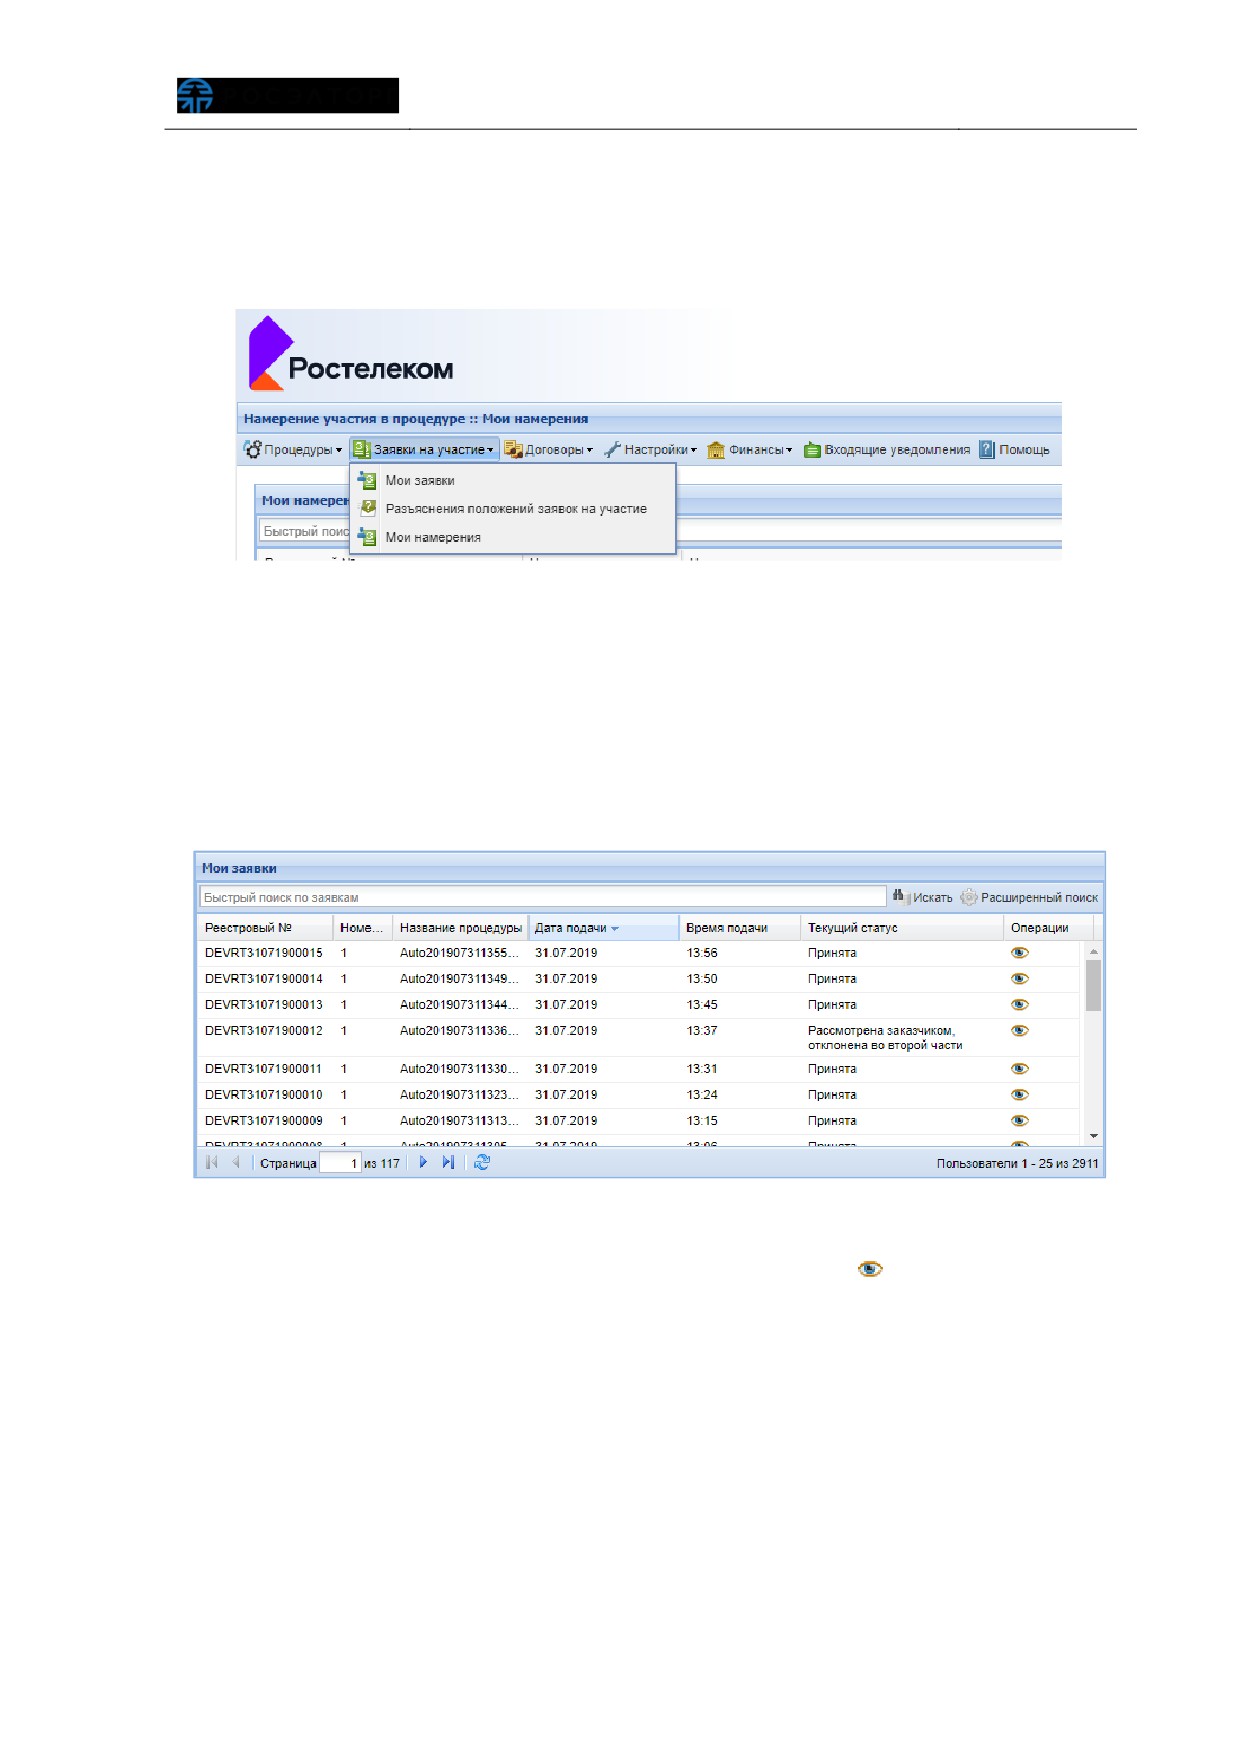The height and width of the screenshot is (1752, 1239).
Task: Sort by the Дата подачи column header
Action: point(604,928)
